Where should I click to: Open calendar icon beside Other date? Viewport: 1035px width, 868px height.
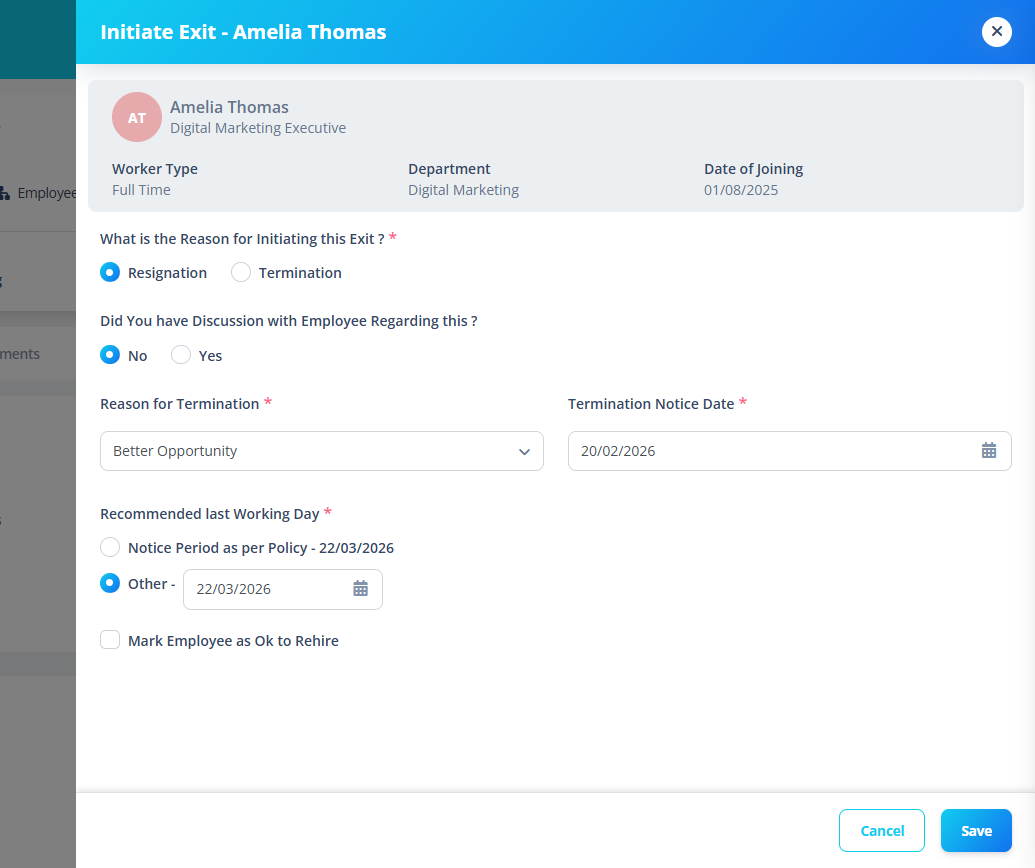pyautogui.click(x=360, y=589)
